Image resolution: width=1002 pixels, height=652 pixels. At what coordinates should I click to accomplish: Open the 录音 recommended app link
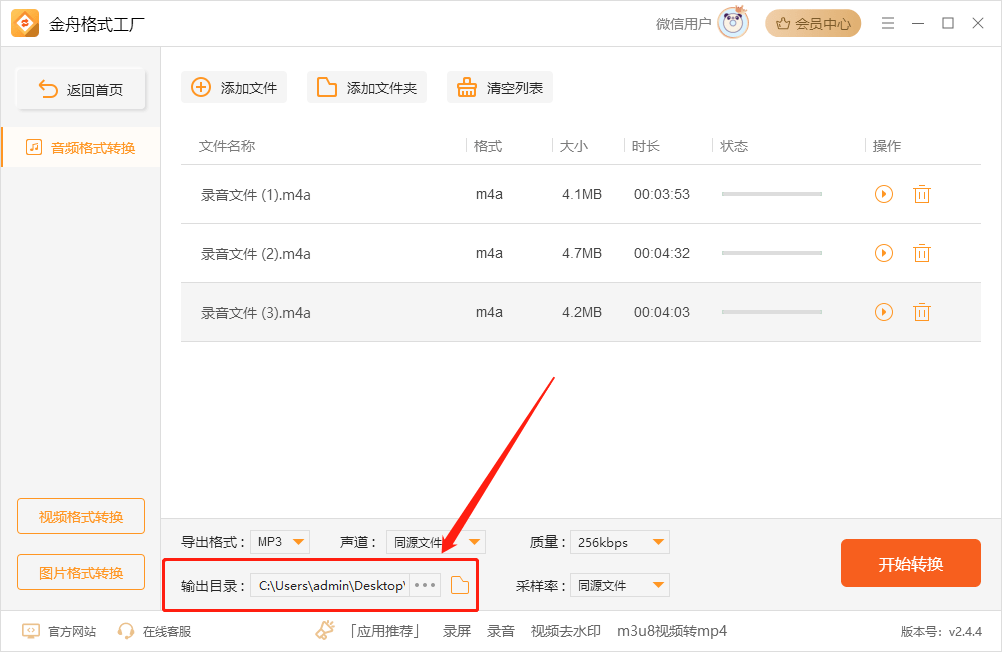500,632
